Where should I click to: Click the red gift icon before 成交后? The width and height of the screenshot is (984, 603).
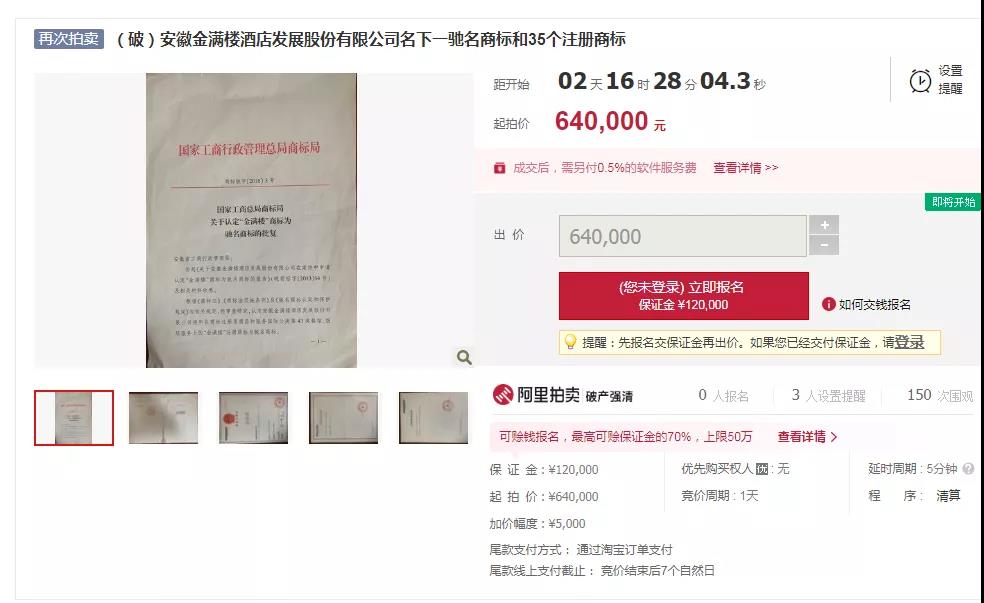[x=500, y=168]
